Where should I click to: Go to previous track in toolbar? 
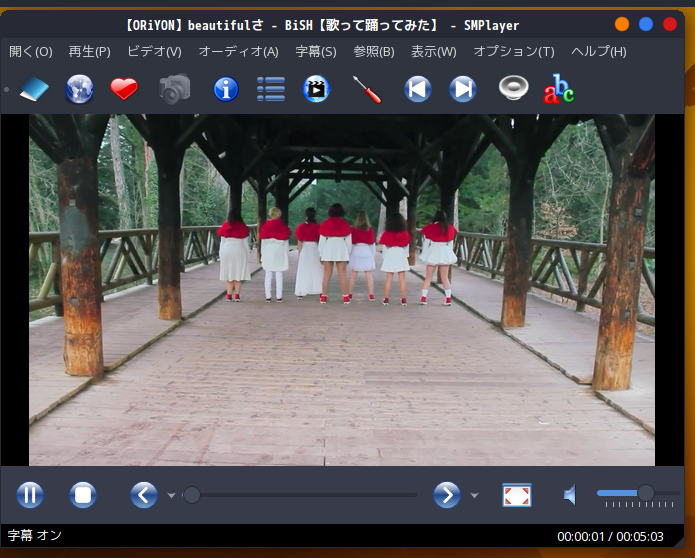(418, 89)
